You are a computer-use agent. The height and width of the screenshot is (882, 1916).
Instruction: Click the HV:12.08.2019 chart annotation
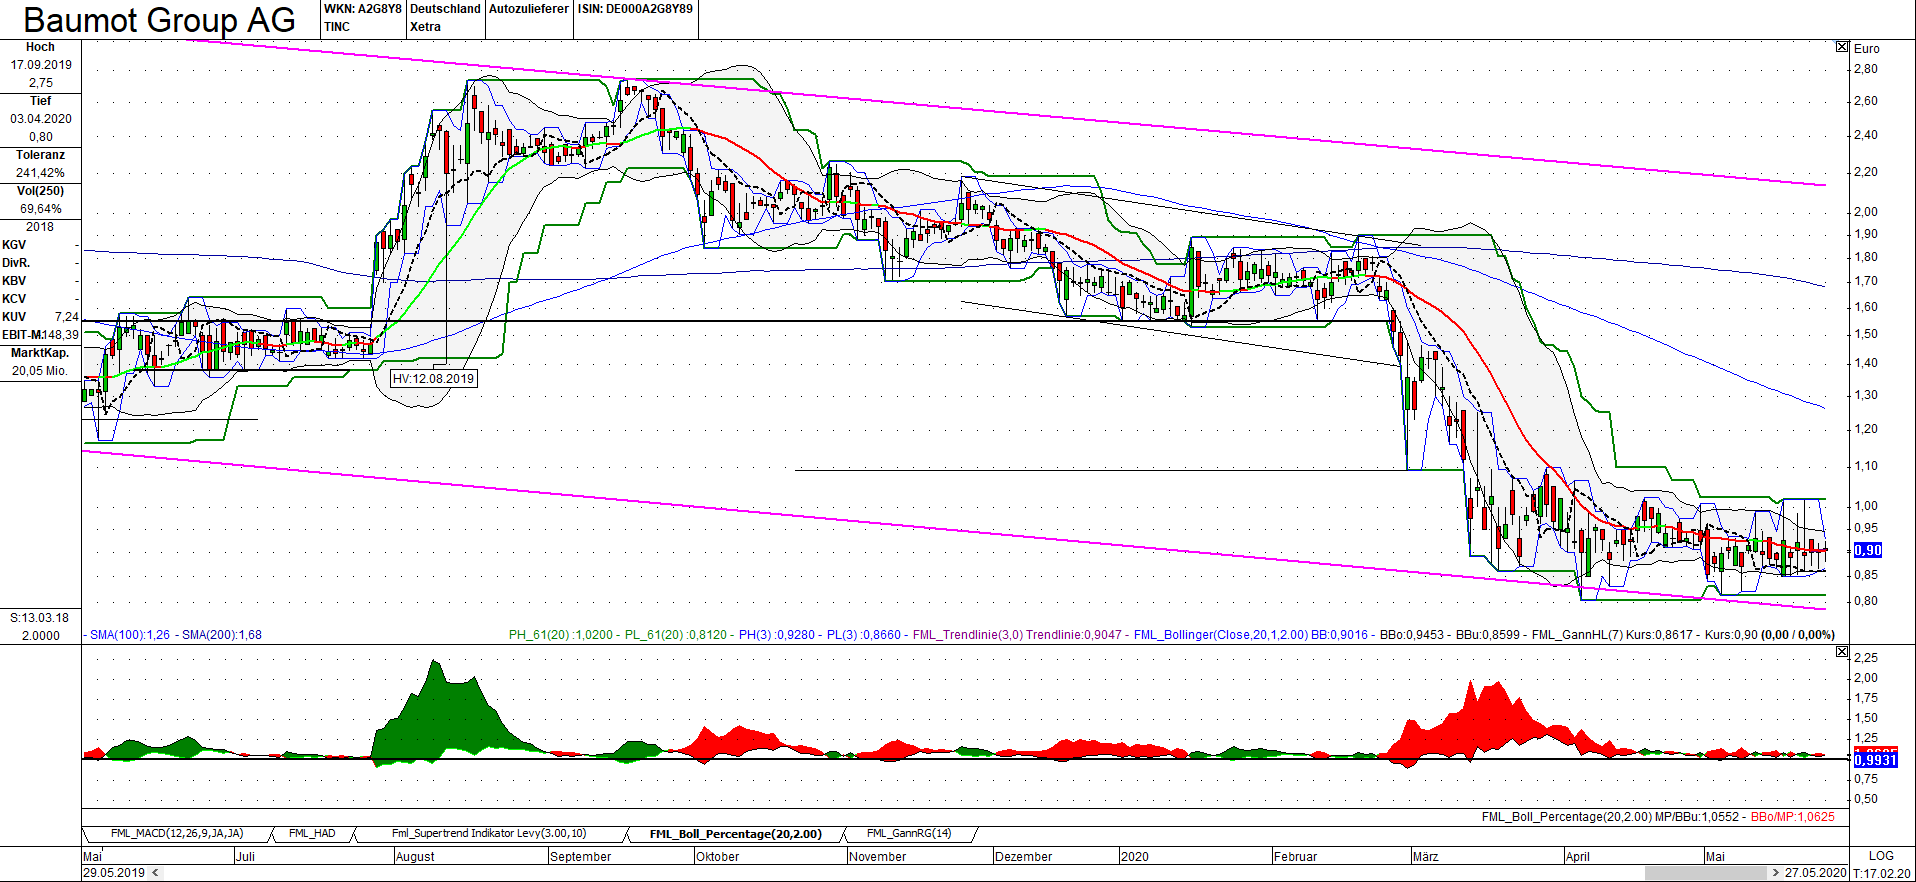click(x=433, y=379)
